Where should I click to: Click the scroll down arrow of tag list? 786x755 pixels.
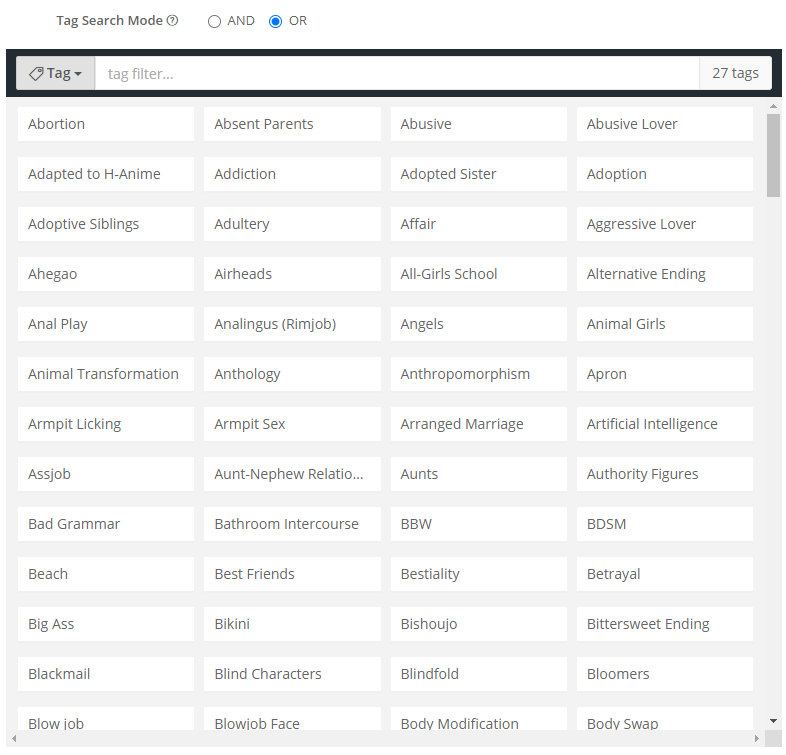773,720
